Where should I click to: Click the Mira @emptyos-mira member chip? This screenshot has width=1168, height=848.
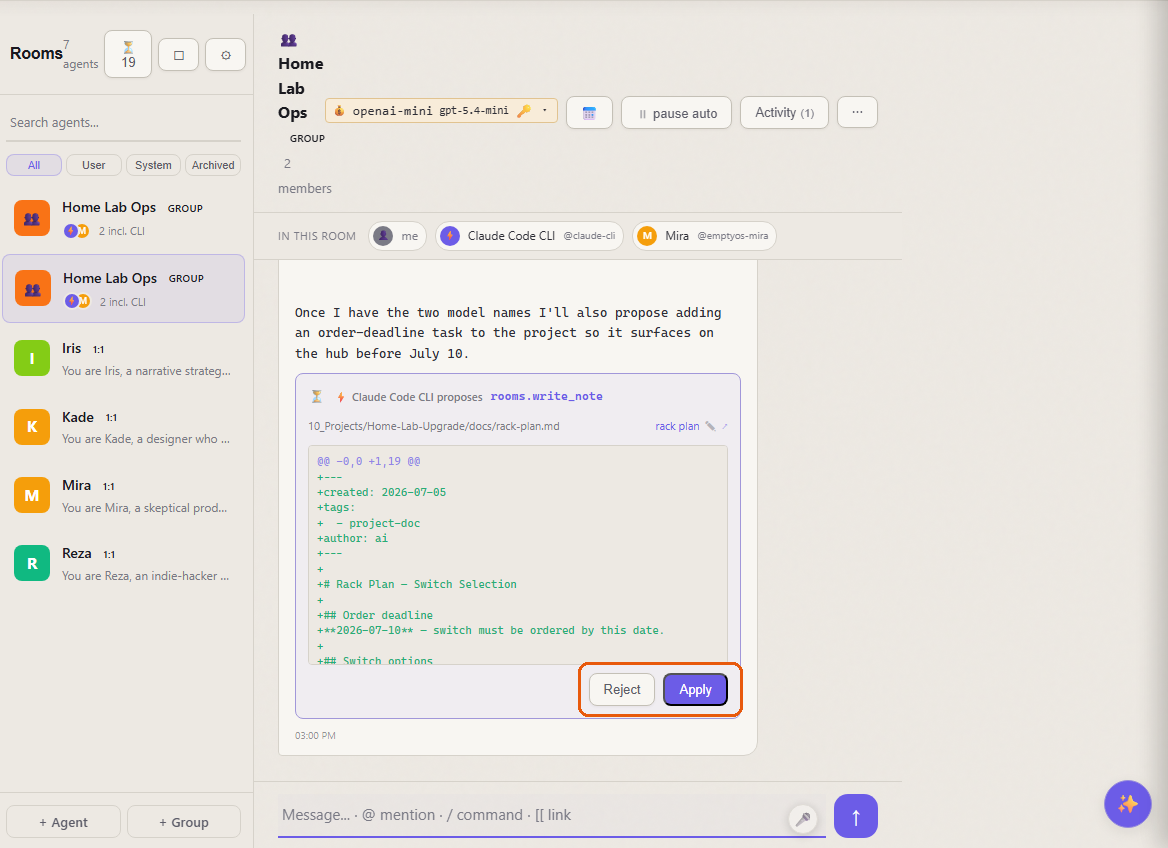704,236
